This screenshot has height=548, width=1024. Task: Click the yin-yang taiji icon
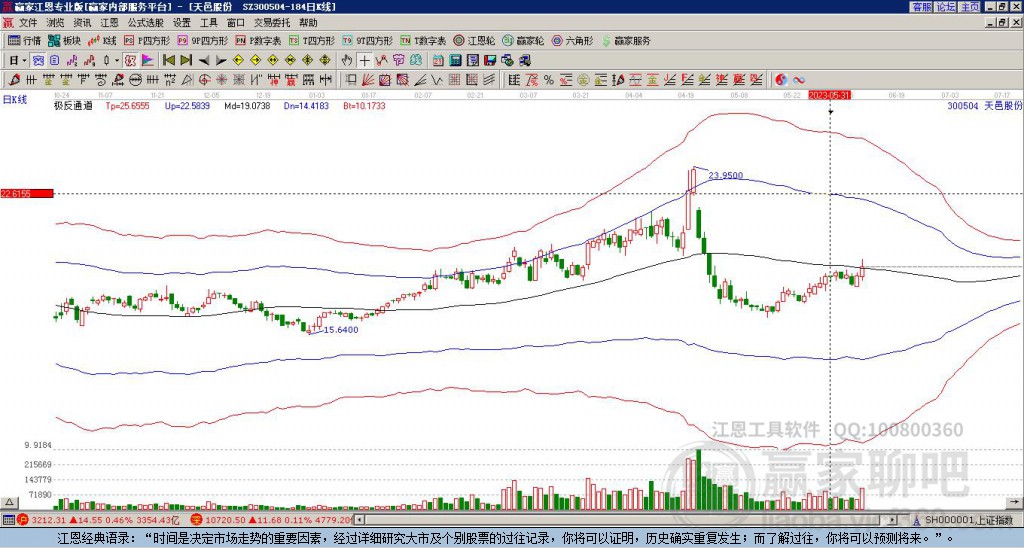[781, 80]
